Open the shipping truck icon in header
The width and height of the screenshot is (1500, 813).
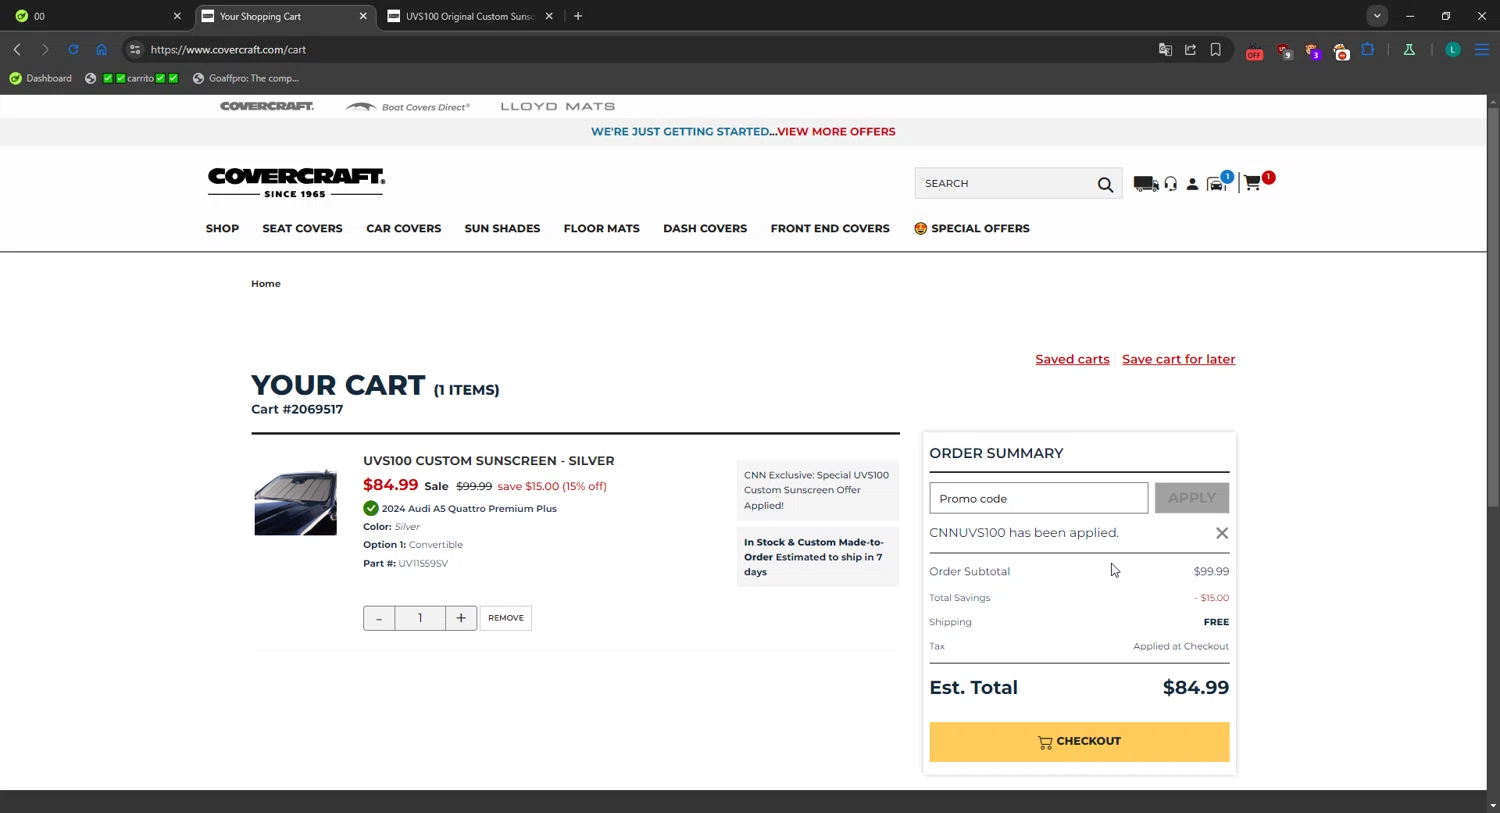[1145, 184]
